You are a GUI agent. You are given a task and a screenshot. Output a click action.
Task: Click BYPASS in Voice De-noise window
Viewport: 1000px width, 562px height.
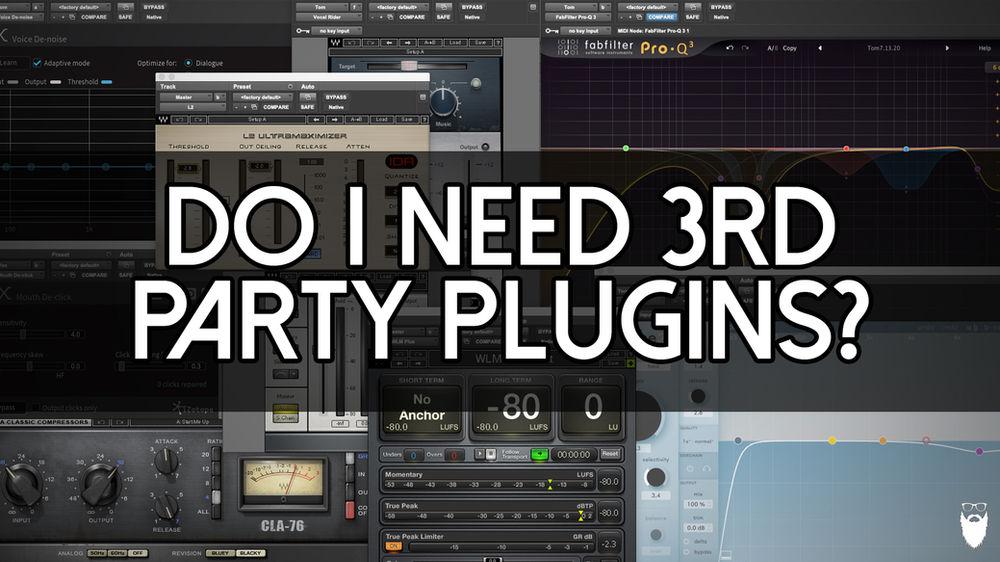point(154,7)
